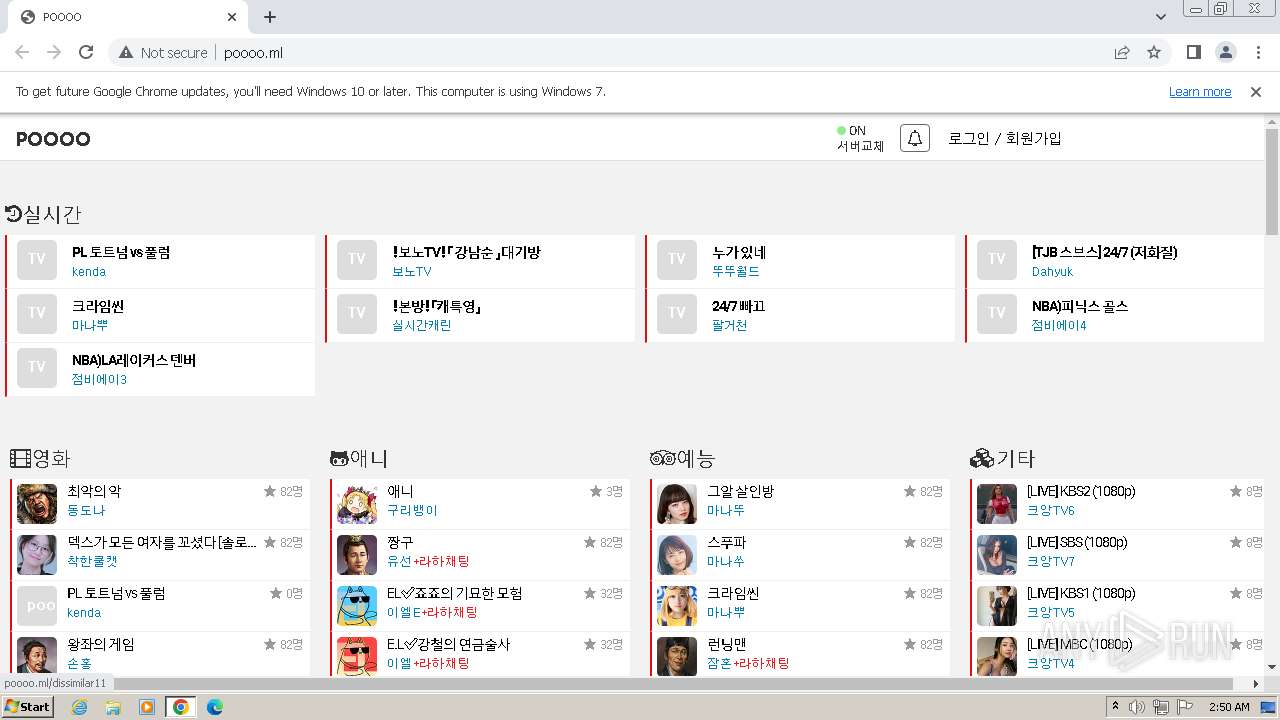Viewport: 1280px width, 720px height.
Task: Click the TV icon beside [TJB 스브스] 24/7
Action: click(997, 259)
